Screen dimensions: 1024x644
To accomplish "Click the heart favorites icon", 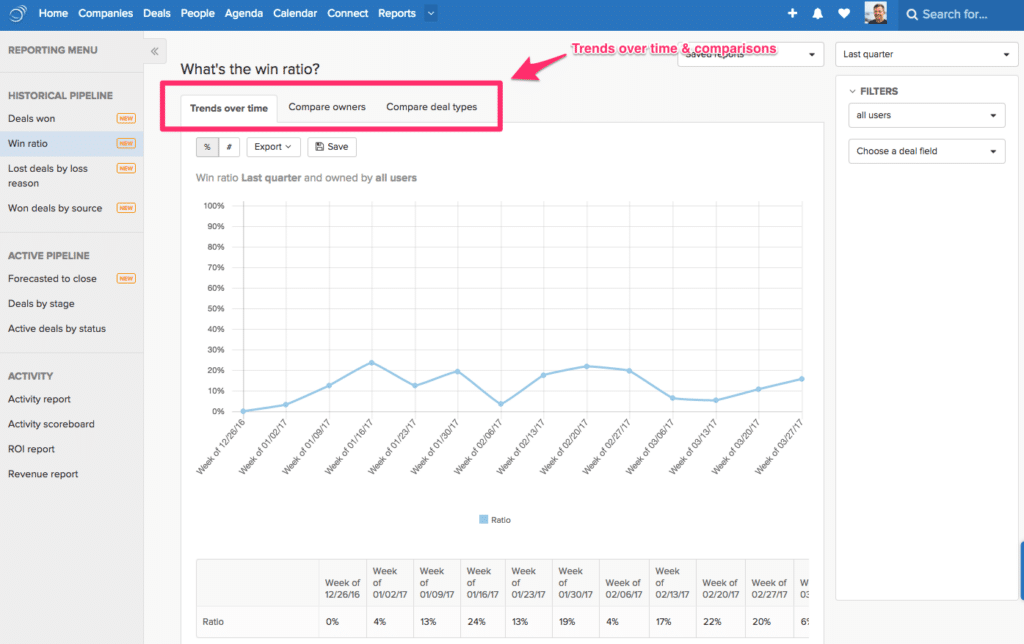I will (844, 14).
